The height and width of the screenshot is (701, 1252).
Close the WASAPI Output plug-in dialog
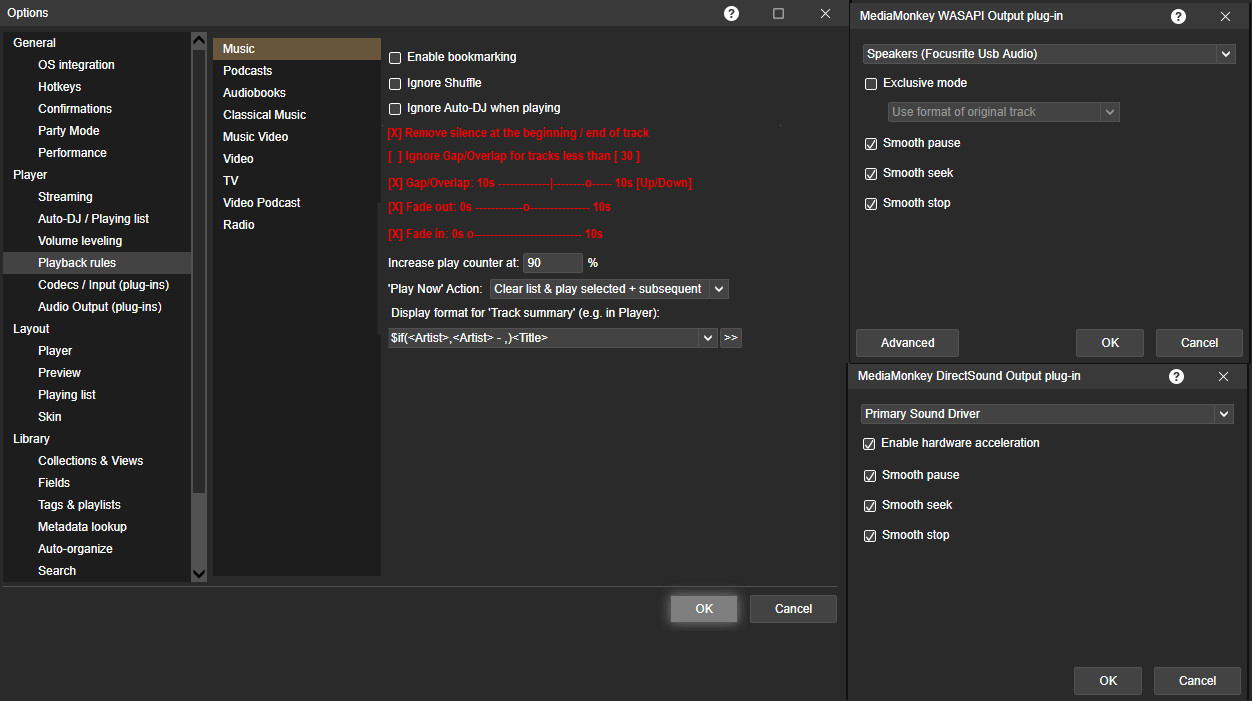pos(1225,16)
